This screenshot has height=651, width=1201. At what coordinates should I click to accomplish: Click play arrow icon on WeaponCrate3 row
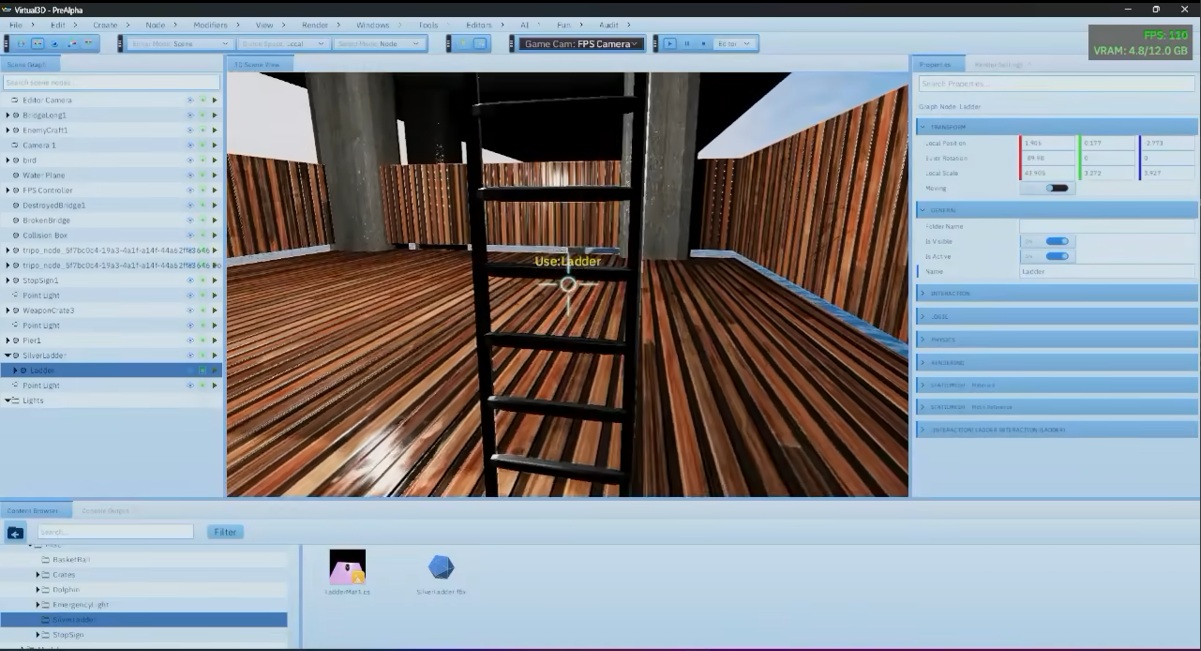click(214, 310)
